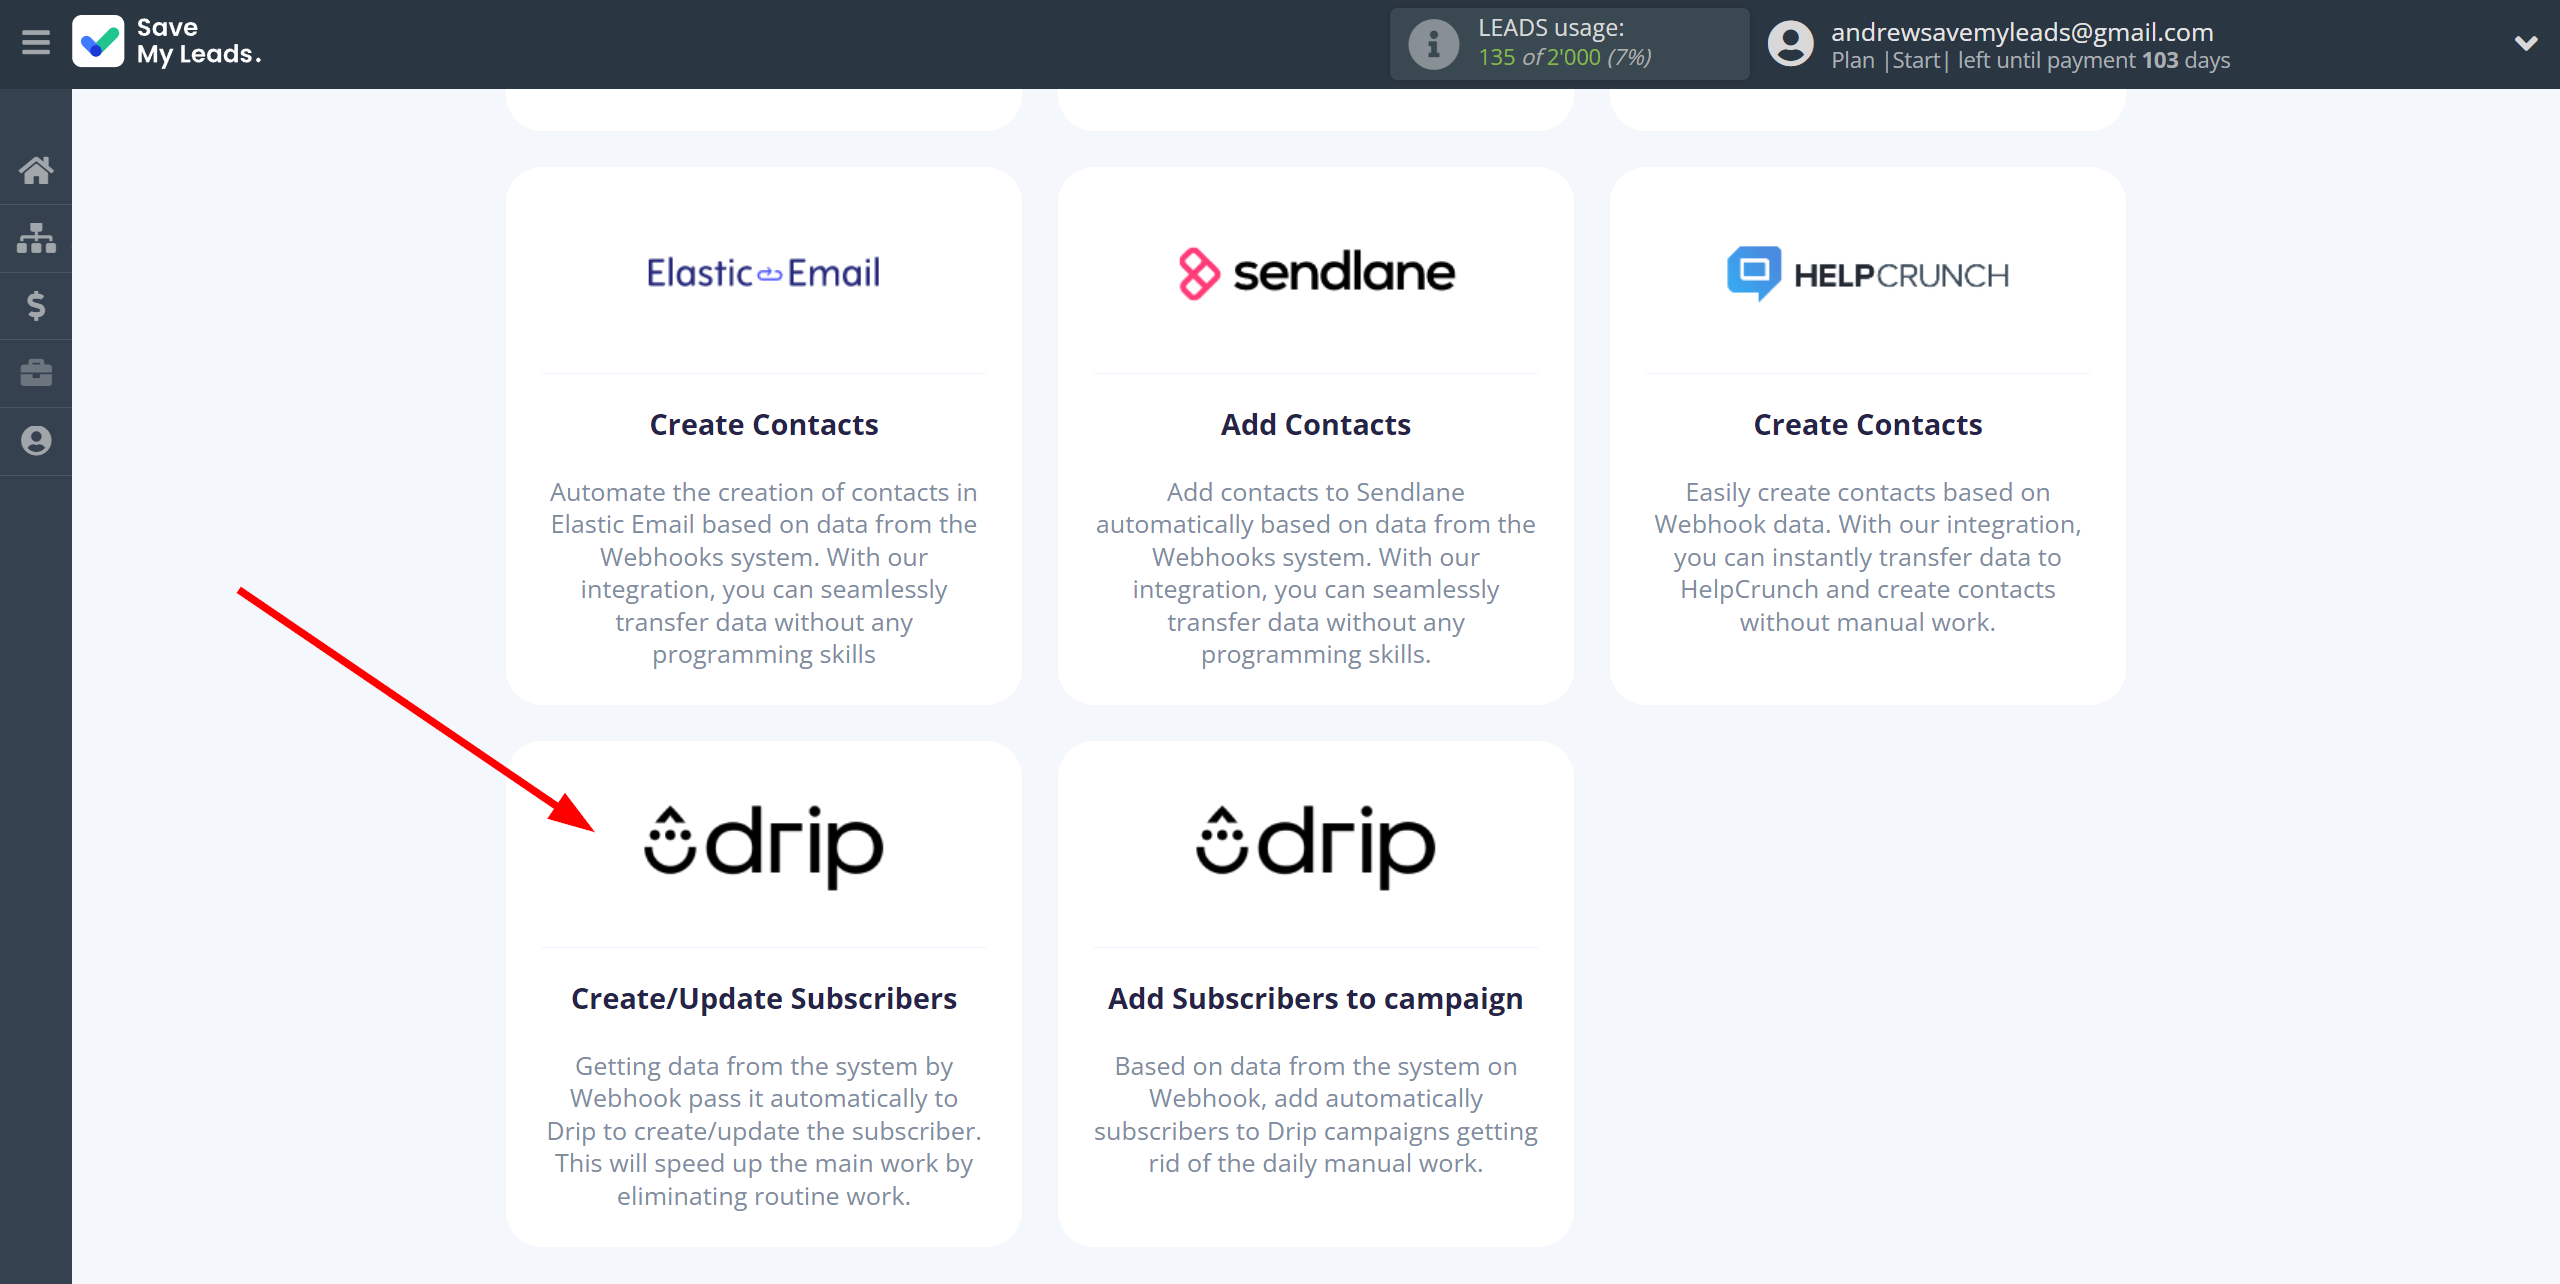The width and height of the screenshot is (2560, 1284).
Task: Click the Sendlane description text
Action: [1316, 573]
